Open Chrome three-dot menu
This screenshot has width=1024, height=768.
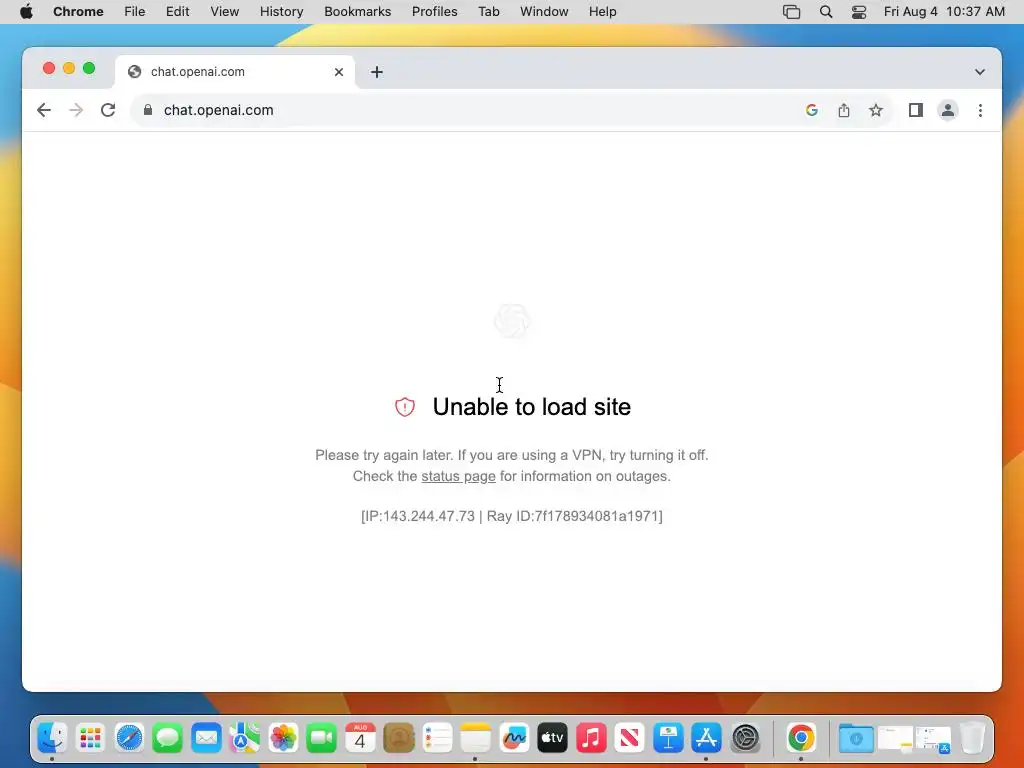(x=980, y=110)
